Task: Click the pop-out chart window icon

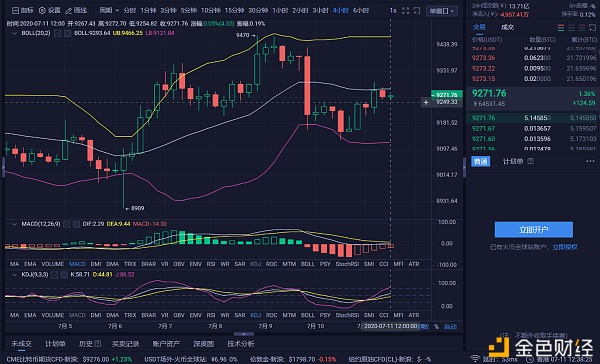Action: click(x=417, y=11)
